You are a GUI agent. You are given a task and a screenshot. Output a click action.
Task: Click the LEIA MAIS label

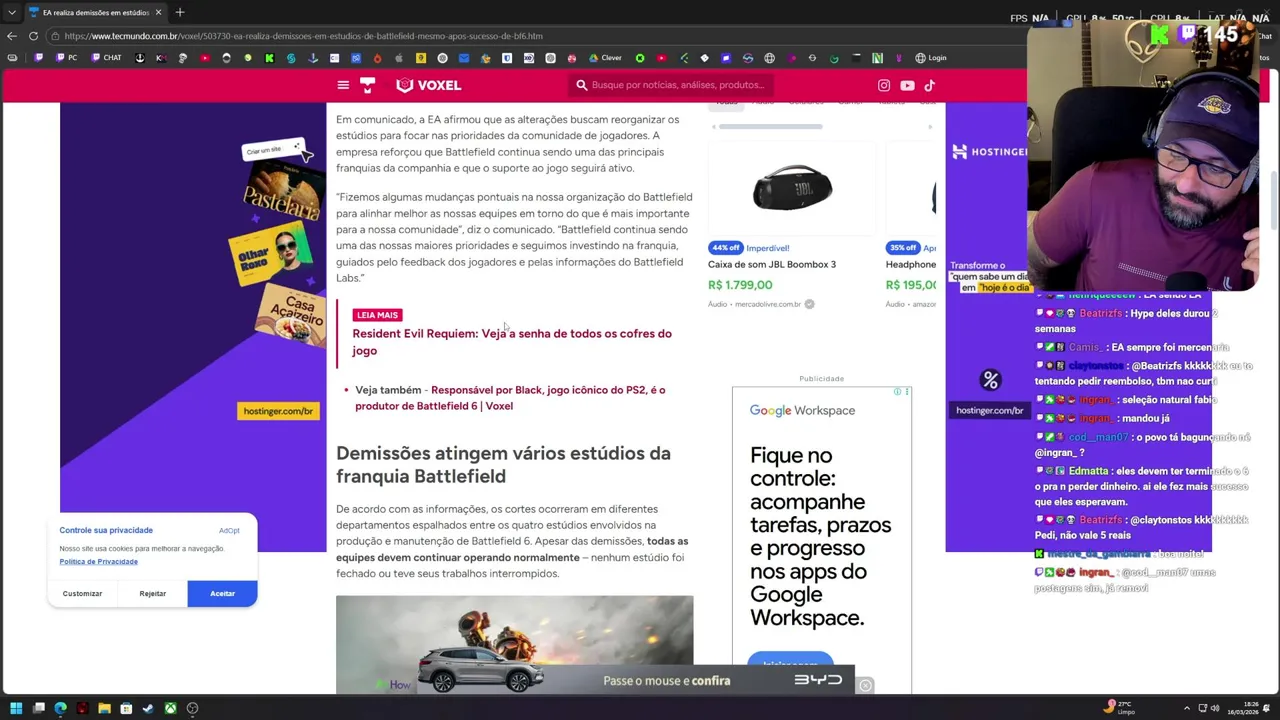(377, 315)
